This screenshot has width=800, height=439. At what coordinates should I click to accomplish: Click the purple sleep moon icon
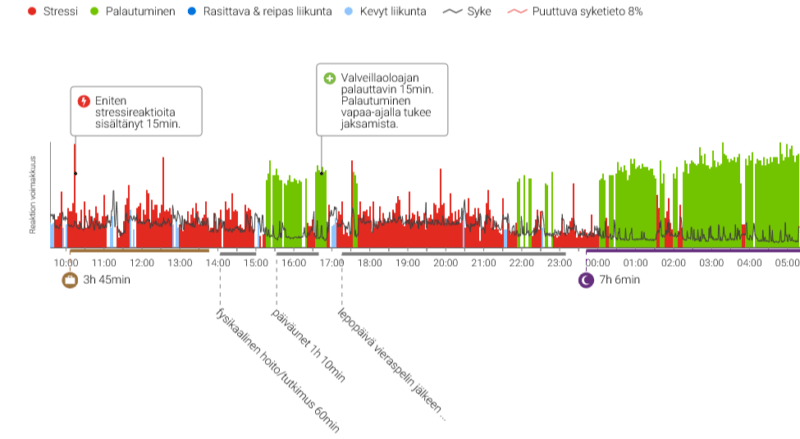[586, 280]
